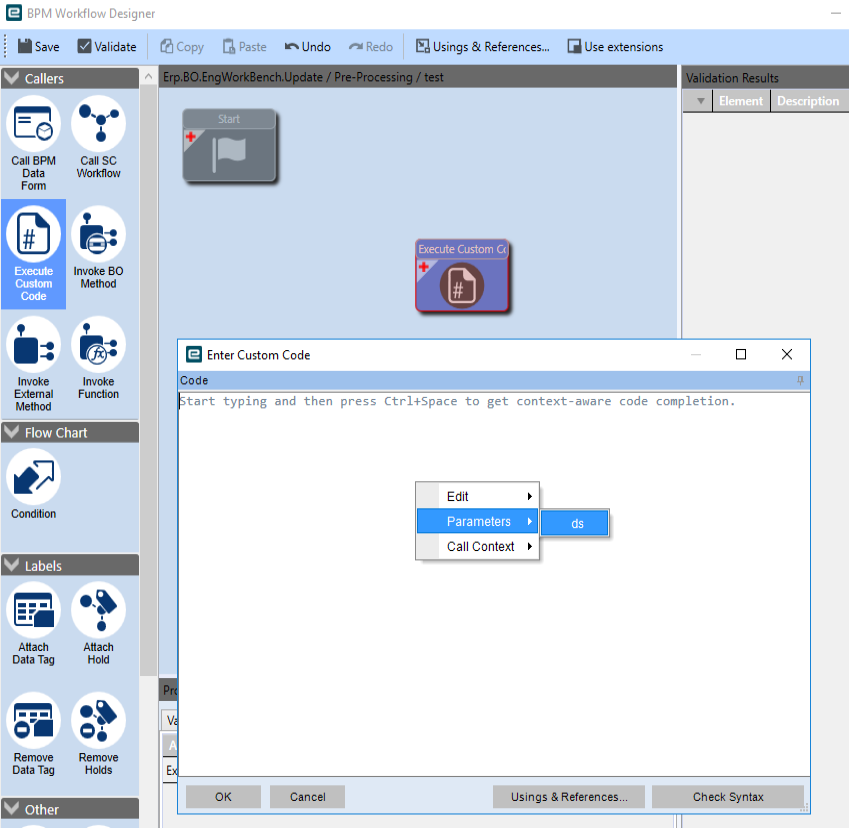Click the Copy toolbar button
The width and height of the screenshot is (849, 828).
pos(182,47)
